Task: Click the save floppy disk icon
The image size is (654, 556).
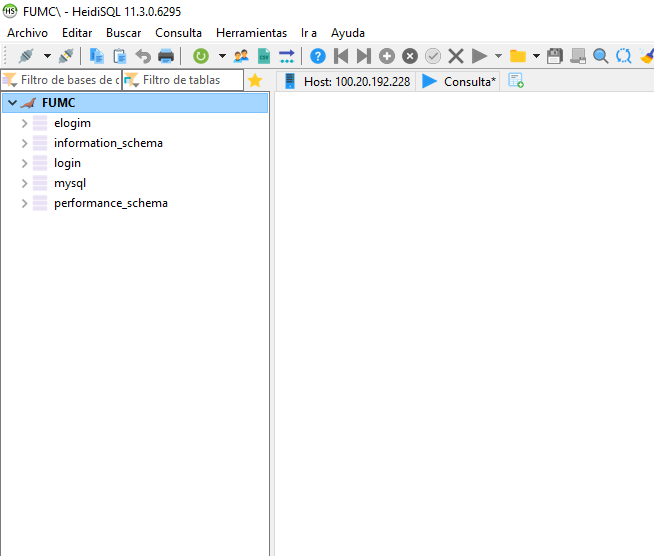Action: 555,56
